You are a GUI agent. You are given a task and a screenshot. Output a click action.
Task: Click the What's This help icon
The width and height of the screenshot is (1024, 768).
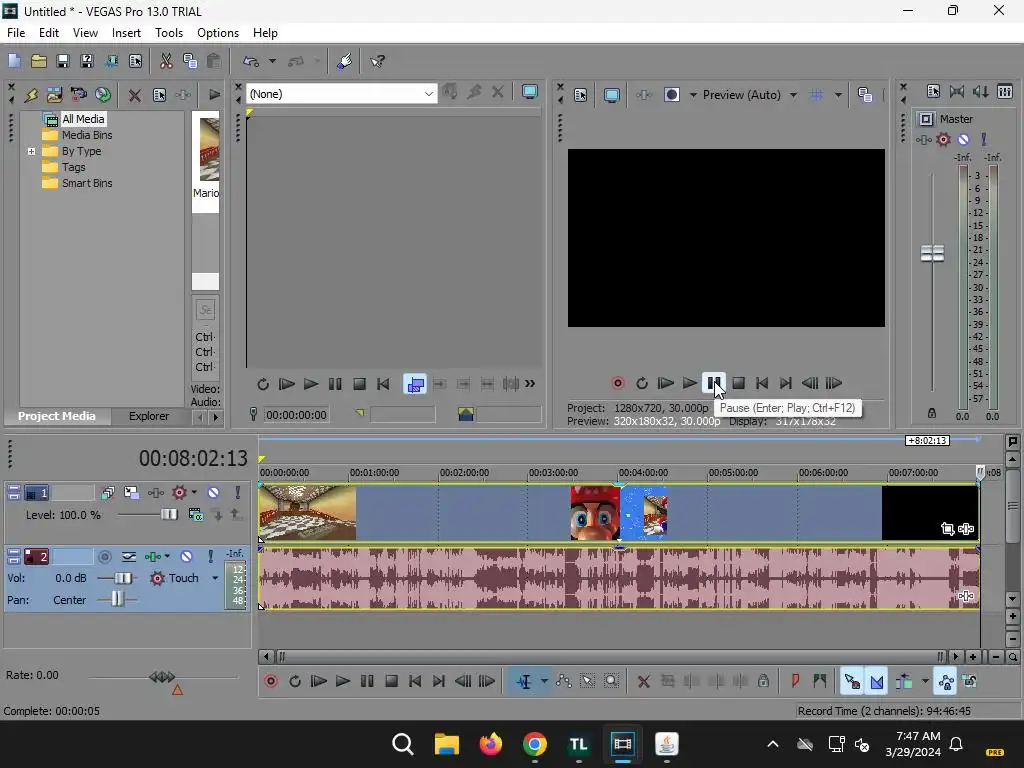(x=377, y=61)
